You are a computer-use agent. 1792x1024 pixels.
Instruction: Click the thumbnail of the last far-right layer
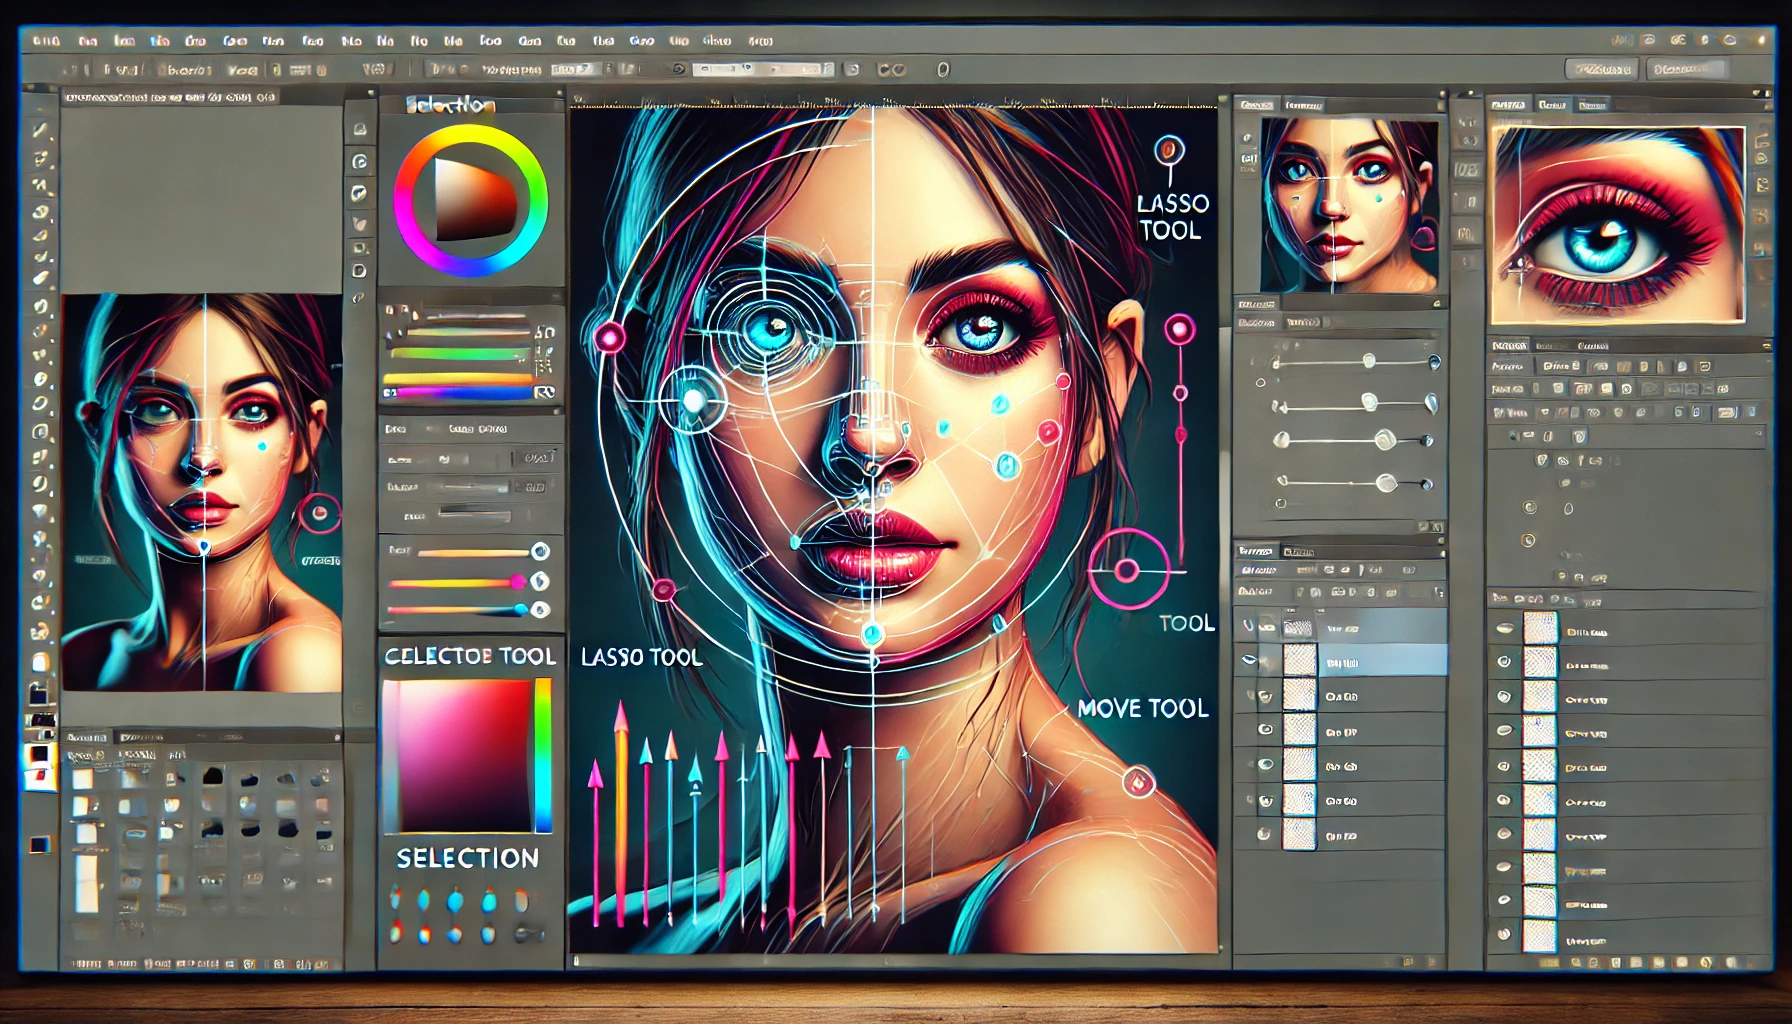pyautogui.click(x=1540, y=936)
